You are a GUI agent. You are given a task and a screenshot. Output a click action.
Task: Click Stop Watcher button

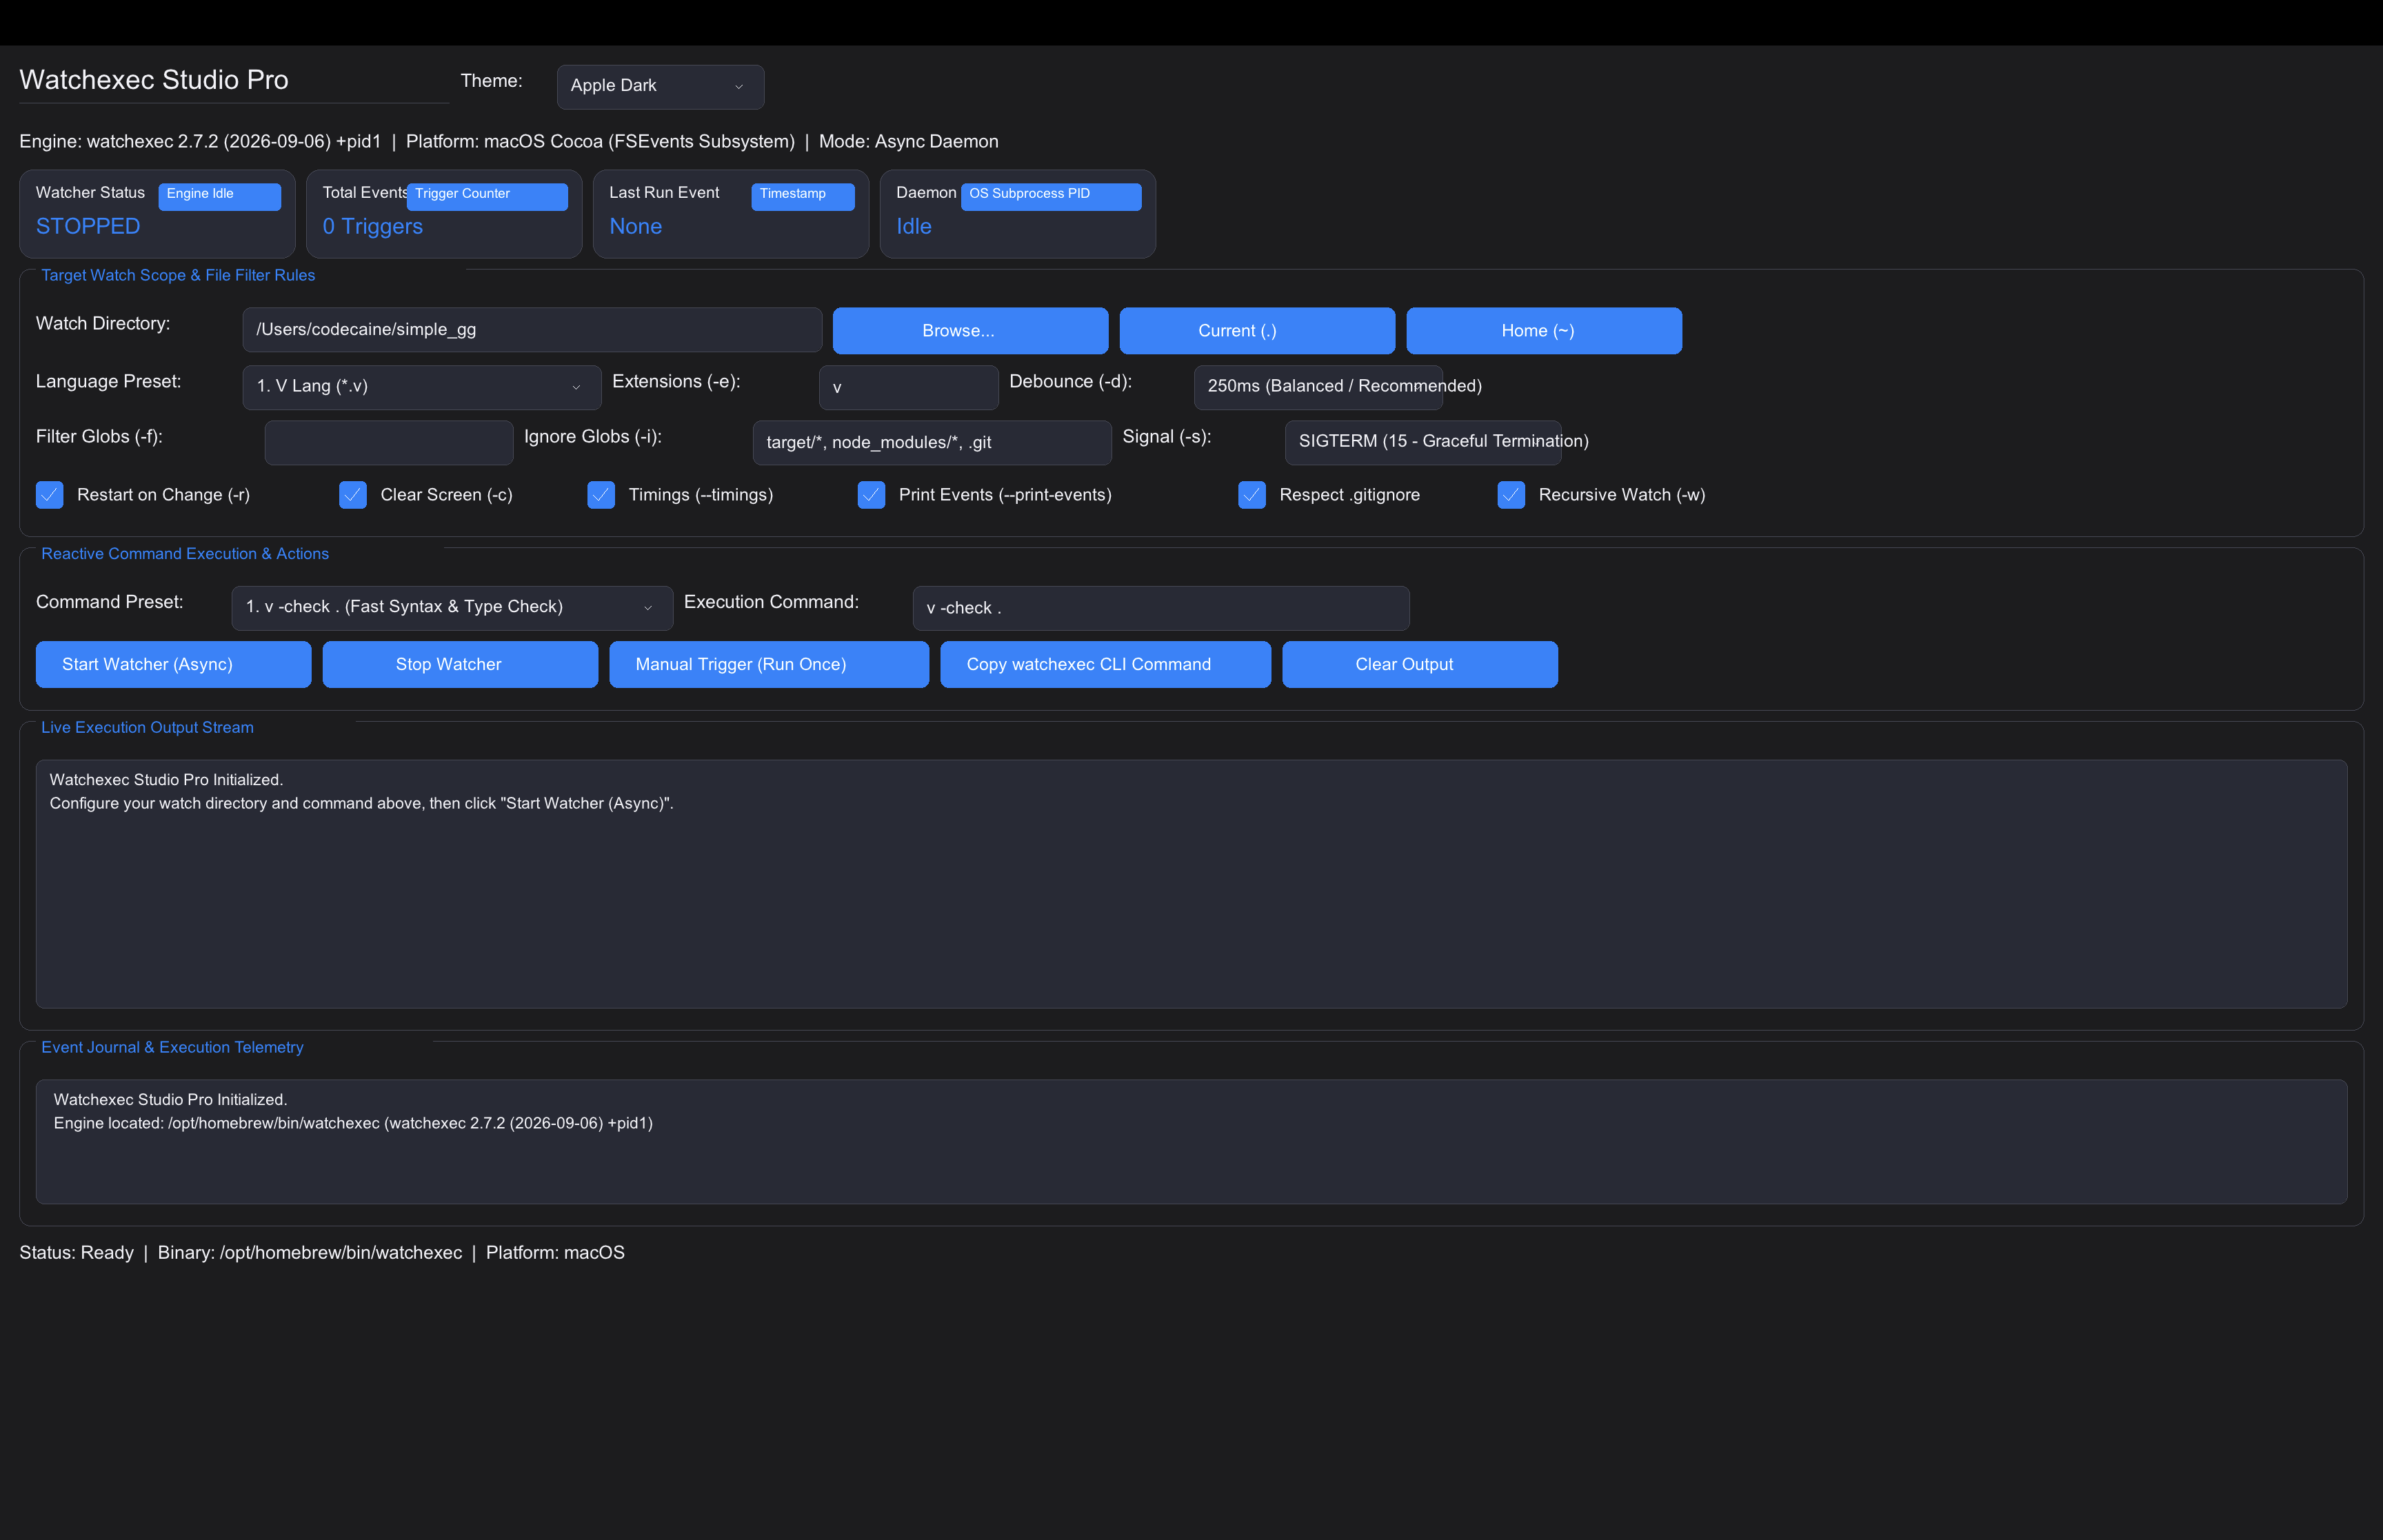[460, 664]
